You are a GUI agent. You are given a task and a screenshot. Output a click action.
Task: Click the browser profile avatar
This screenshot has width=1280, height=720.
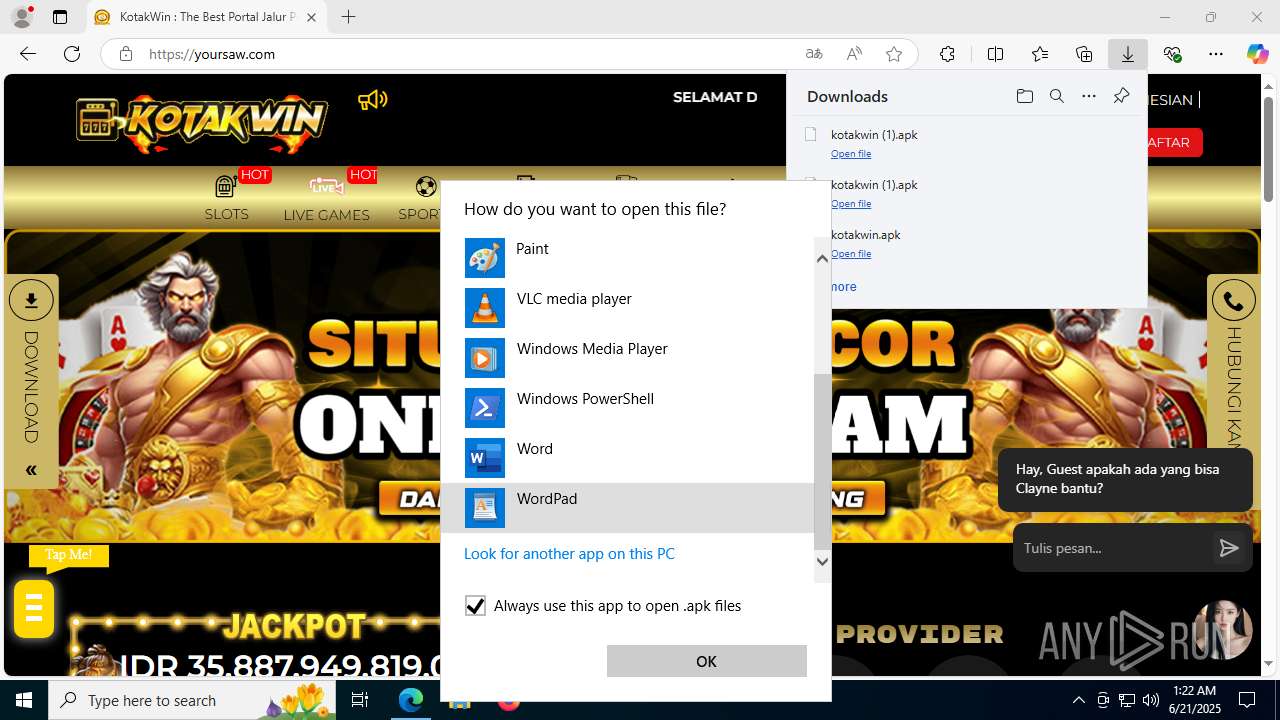click(22, 17)
